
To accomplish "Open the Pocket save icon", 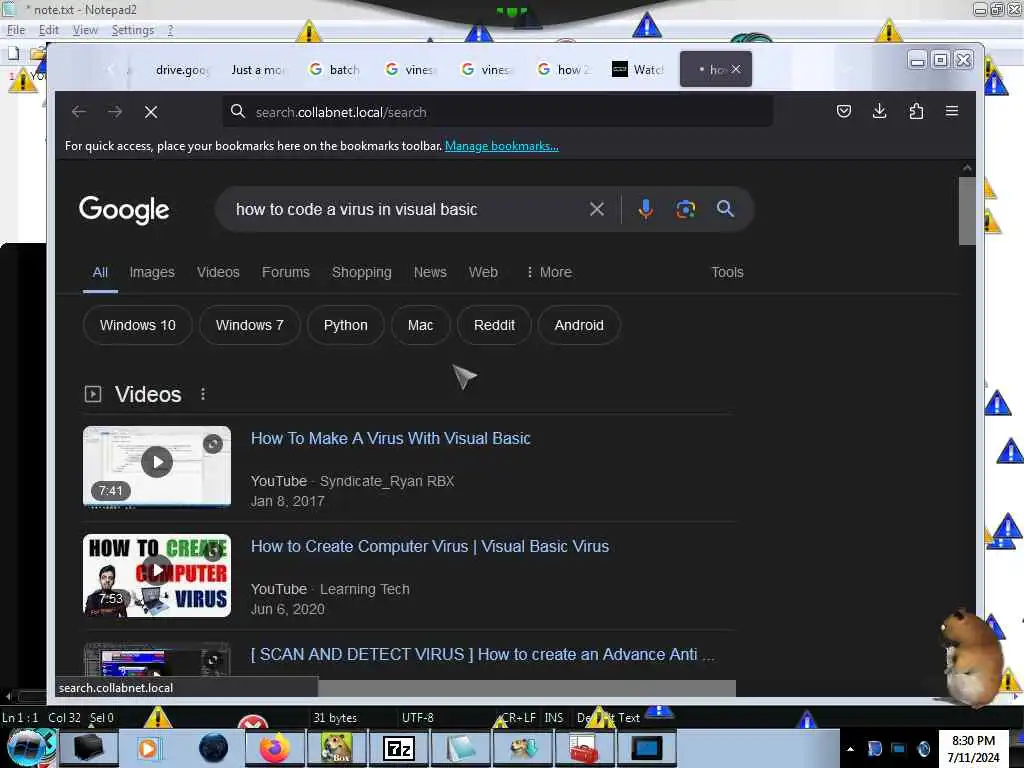I will 844,111.
